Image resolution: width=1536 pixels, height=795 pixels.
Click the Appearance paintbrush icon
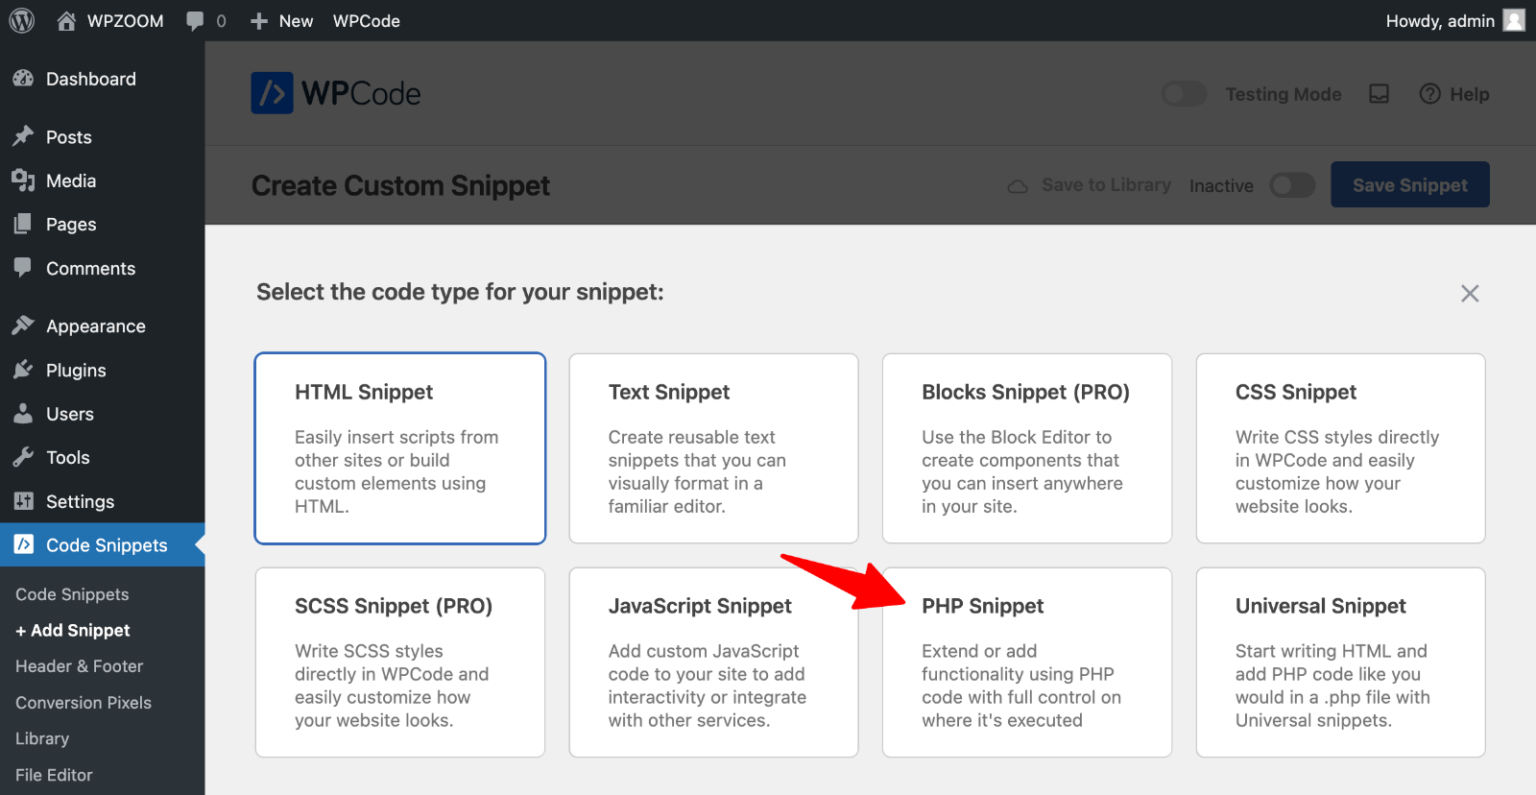[22, 325]
